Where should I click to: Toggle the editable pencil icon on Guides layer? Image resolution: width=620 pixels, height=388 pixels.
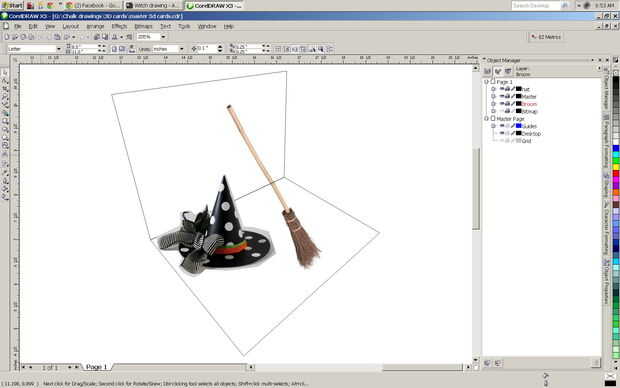pos(513,126)
